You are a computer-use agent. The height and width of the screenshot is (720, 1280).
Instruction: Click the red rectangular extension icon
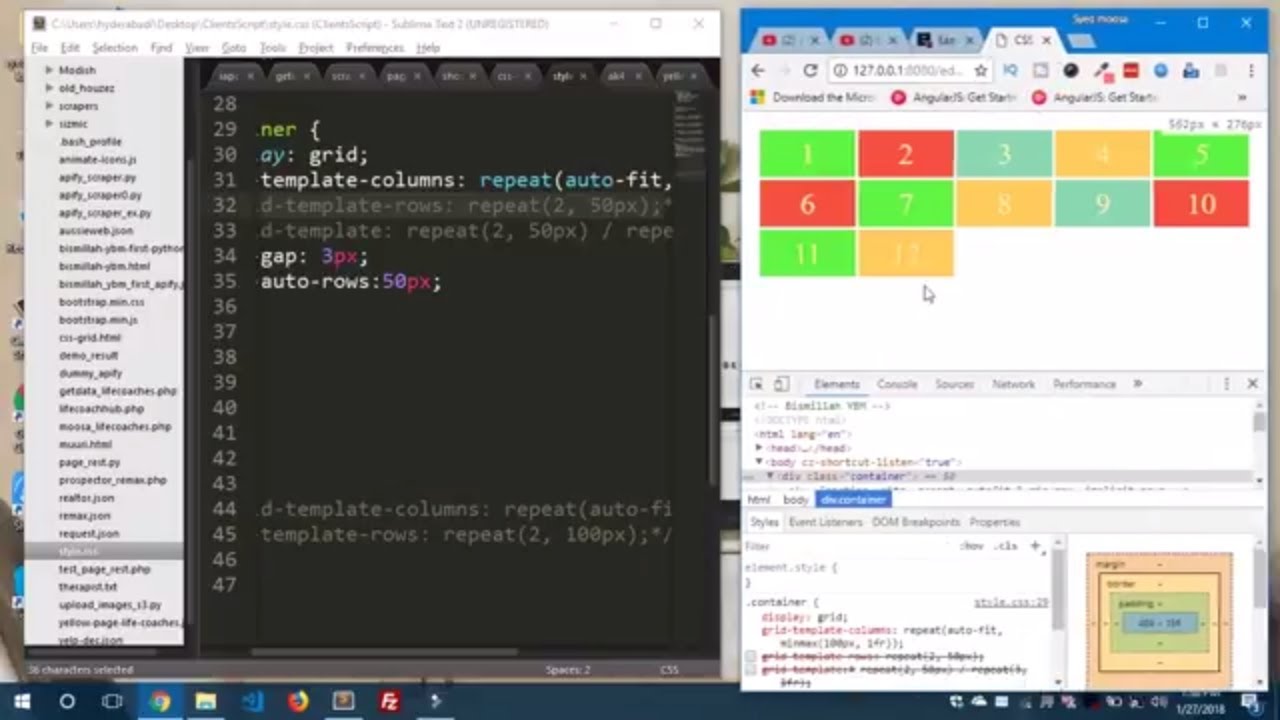tap(1131, 70)
